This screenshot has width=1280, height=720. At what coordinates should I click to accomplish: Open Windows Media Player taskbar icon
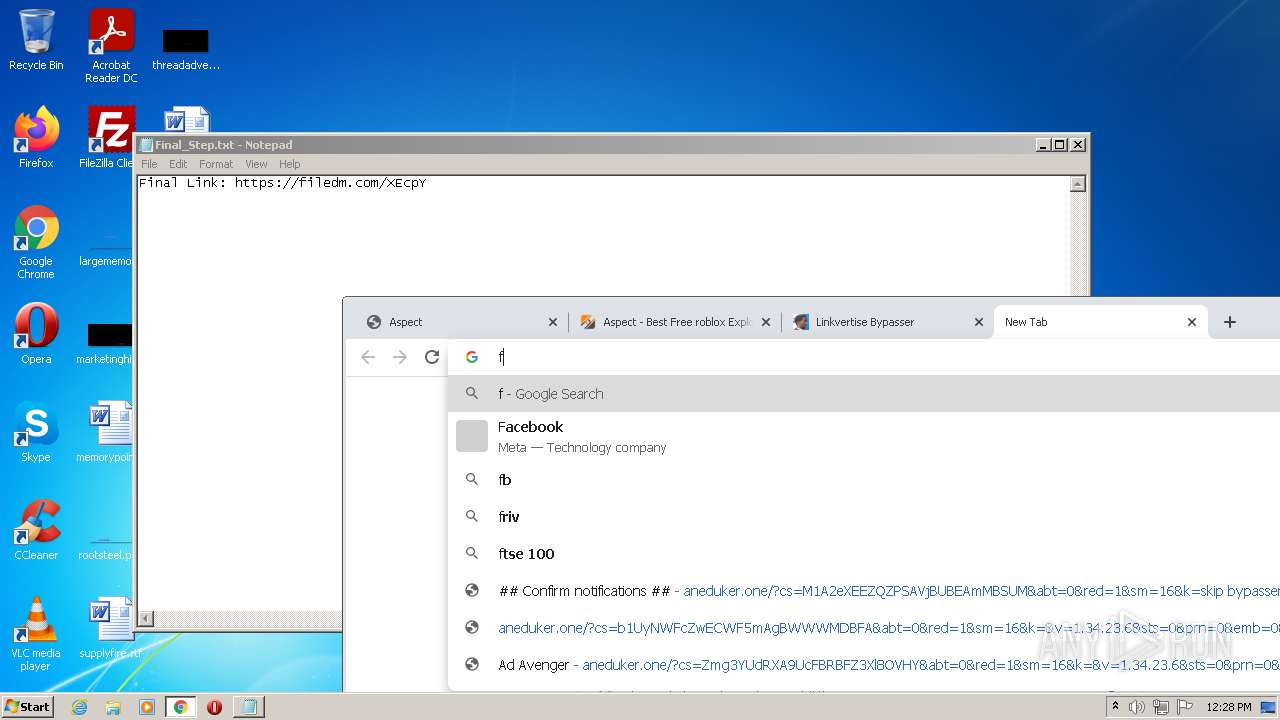147,707
